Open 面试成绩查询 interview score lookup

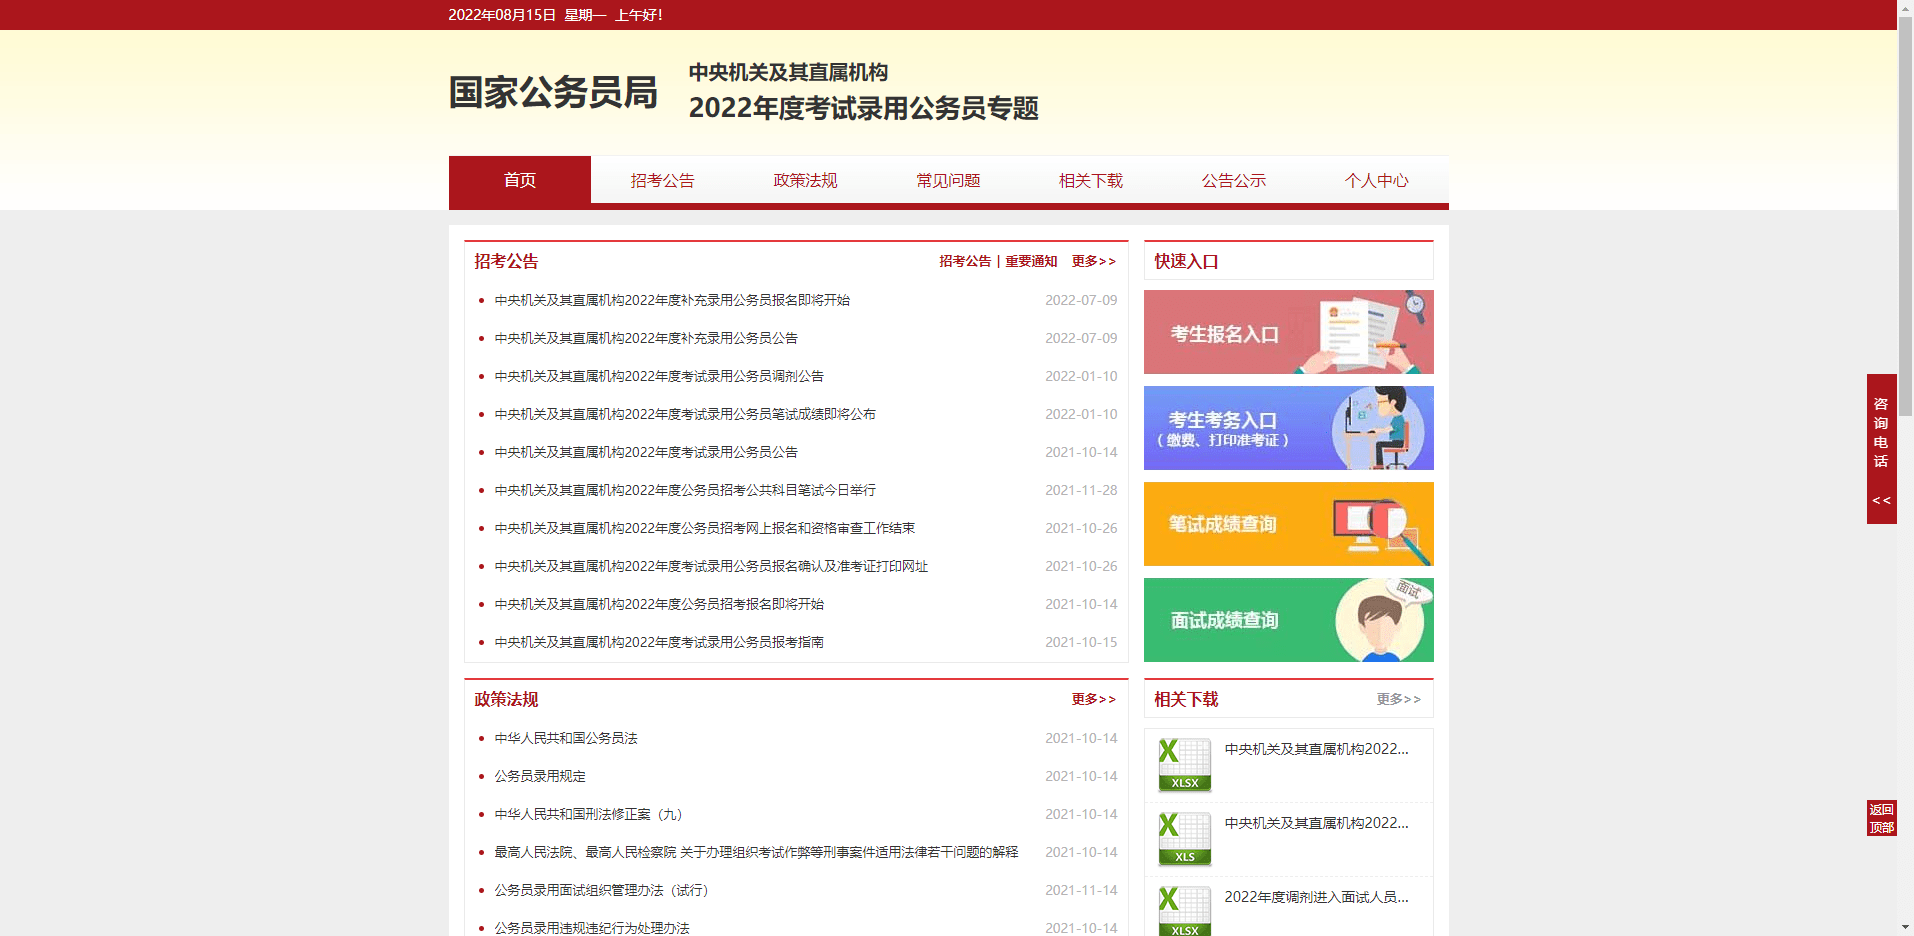[x=1288, y=620]
